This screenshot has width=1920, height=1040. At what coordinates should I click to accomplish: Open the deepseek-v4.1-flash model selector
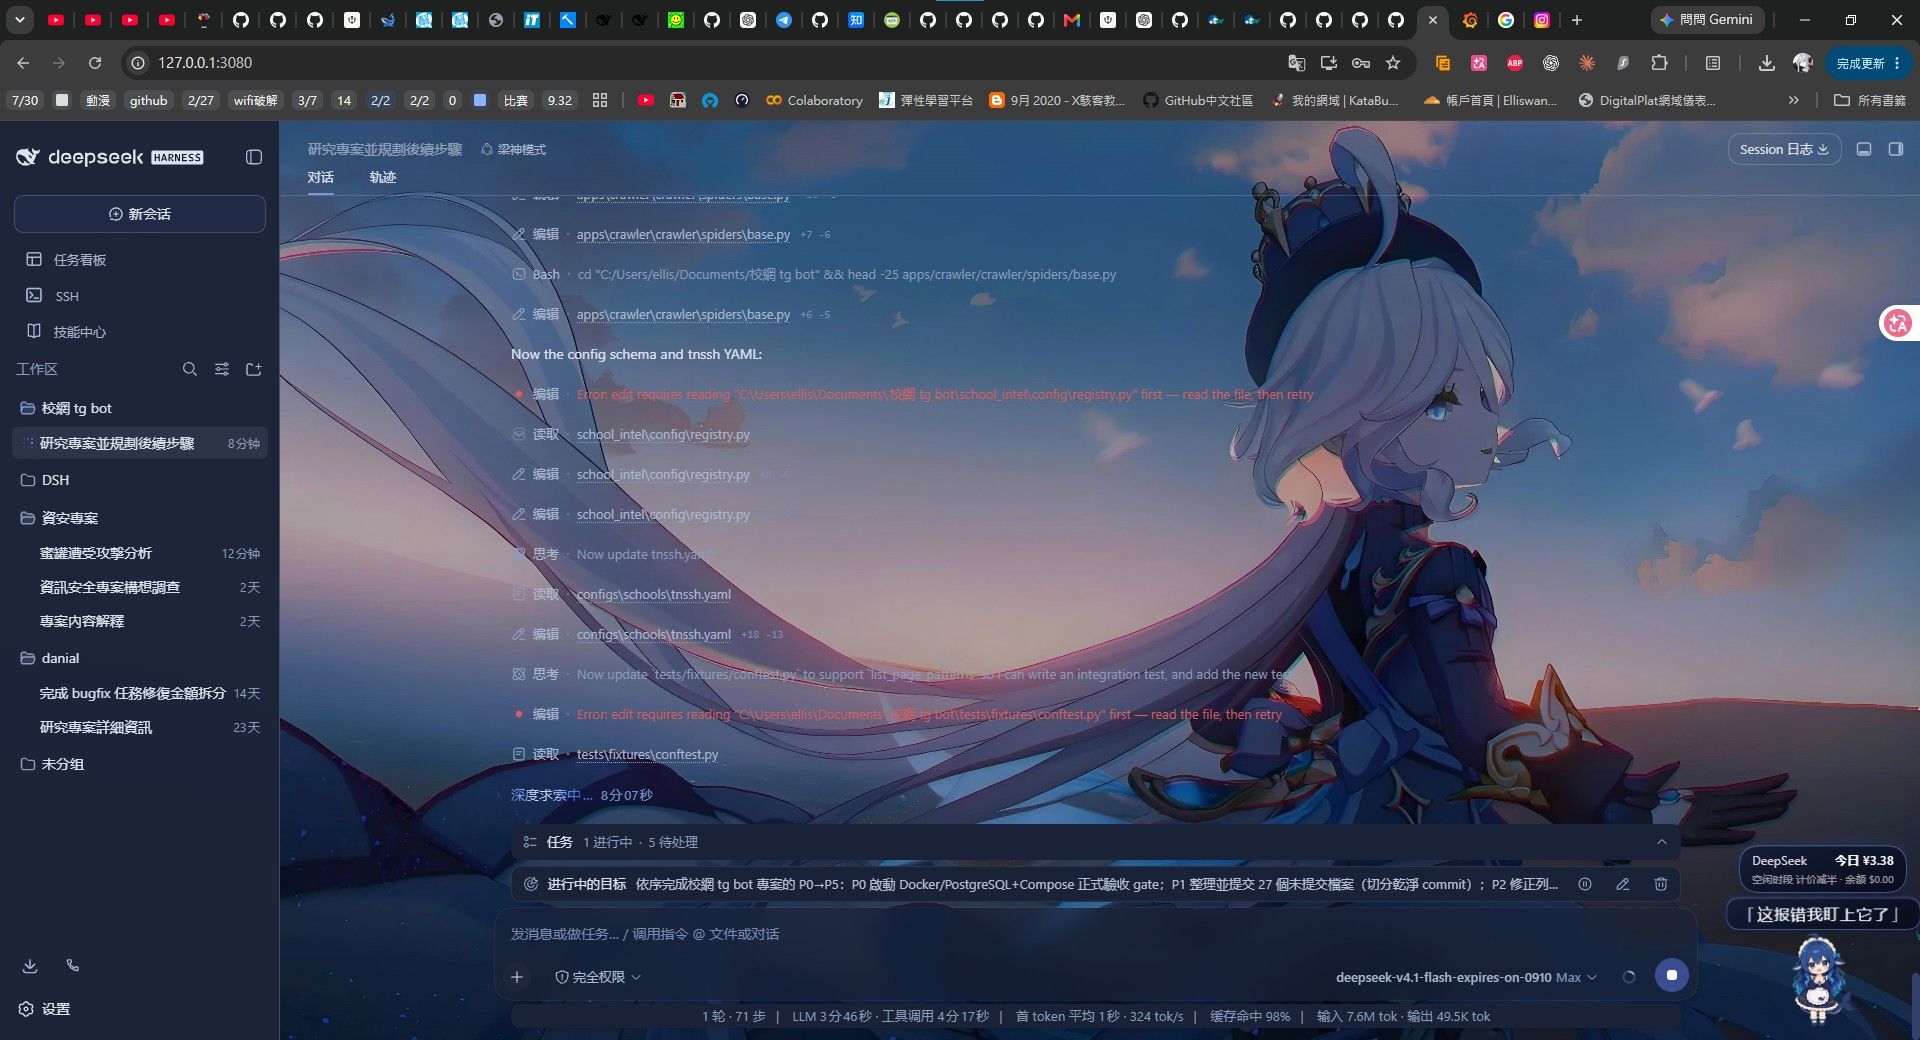pos(1466,977)
